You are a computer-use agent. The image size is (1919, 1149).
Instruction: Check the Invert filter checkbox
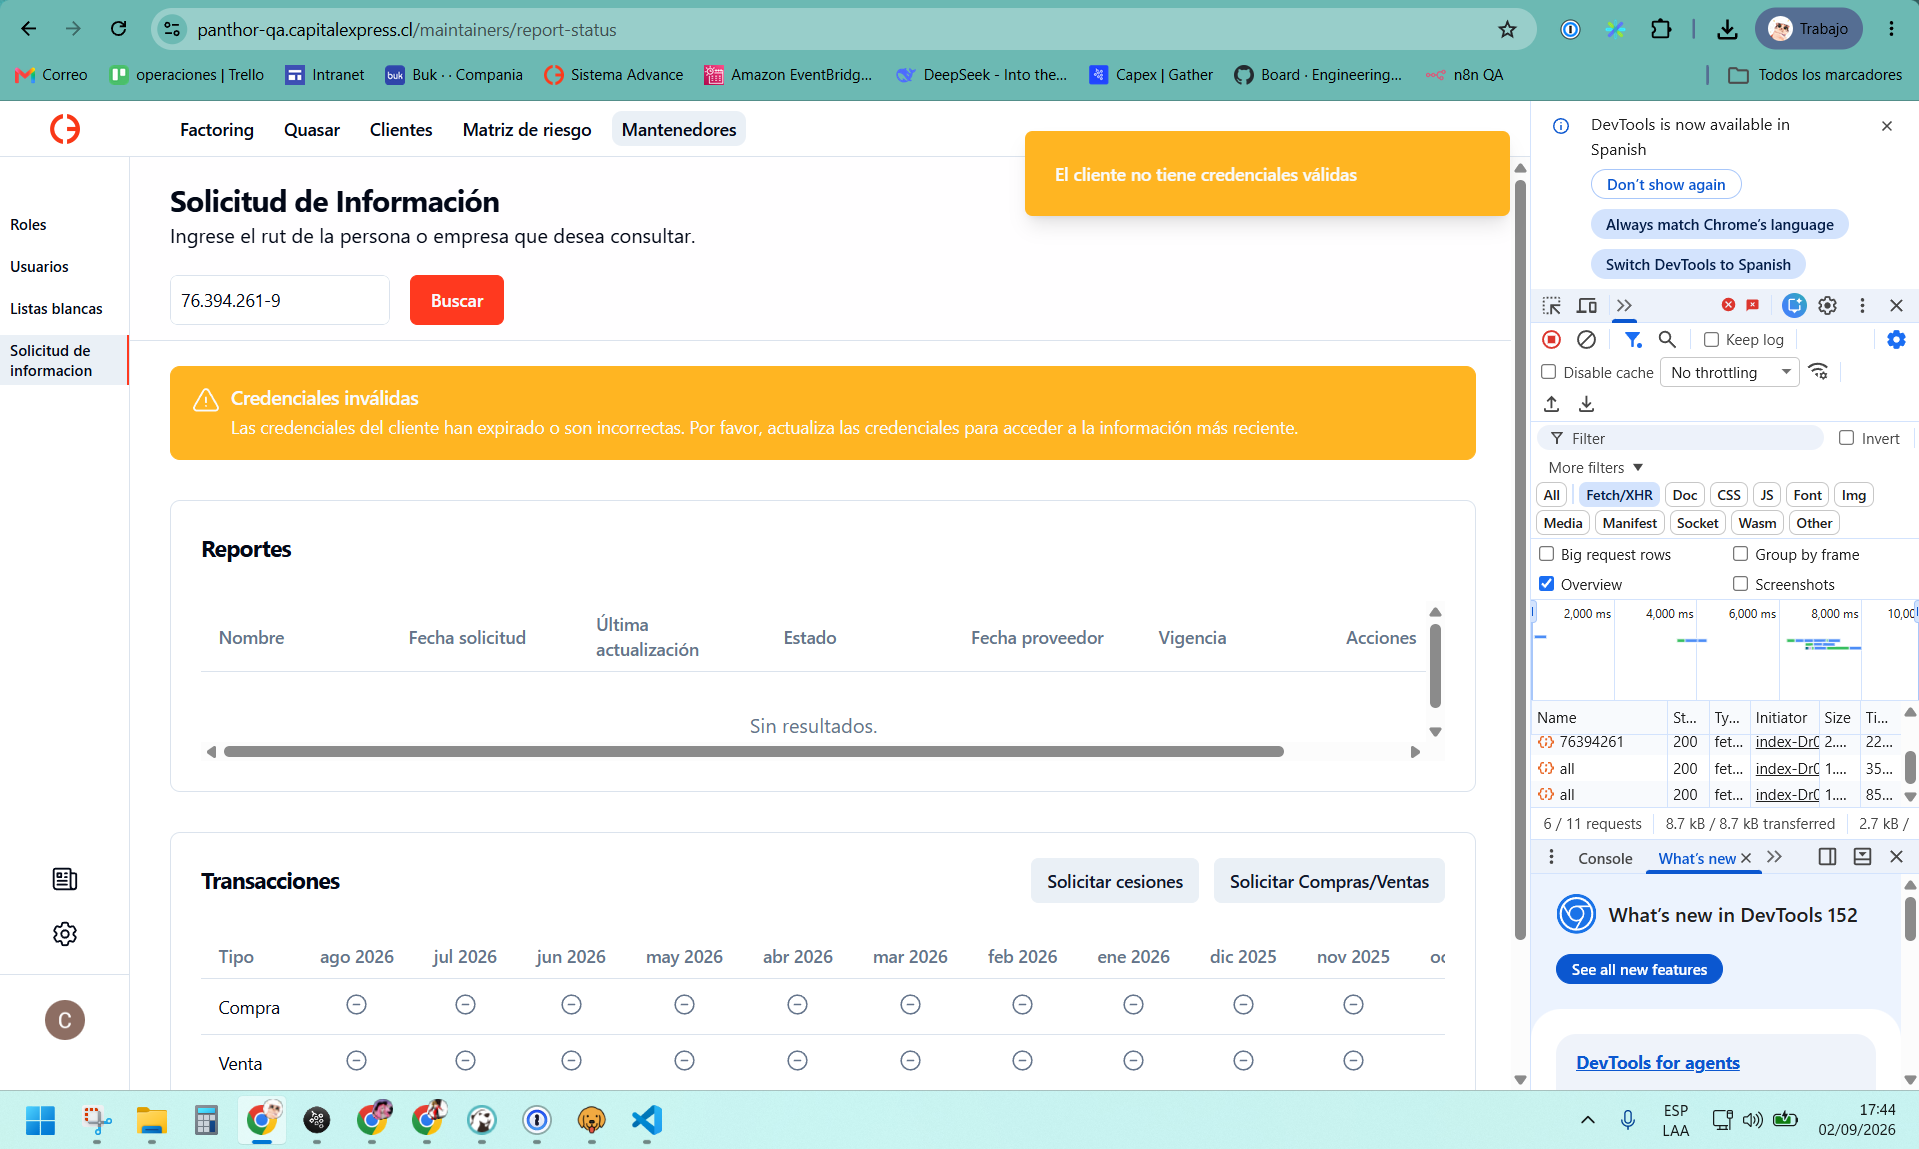(1847, 438)
